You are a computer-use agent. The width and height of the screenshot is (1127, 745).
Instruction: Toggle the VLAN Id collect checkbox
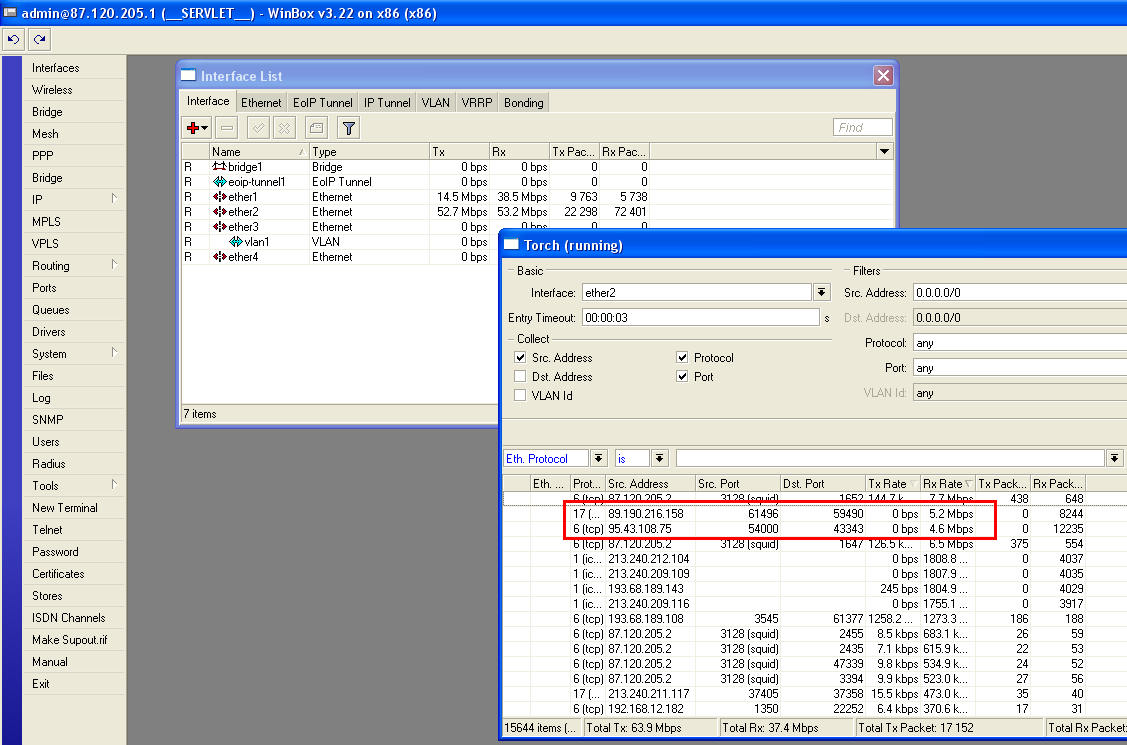pos(520,396)
